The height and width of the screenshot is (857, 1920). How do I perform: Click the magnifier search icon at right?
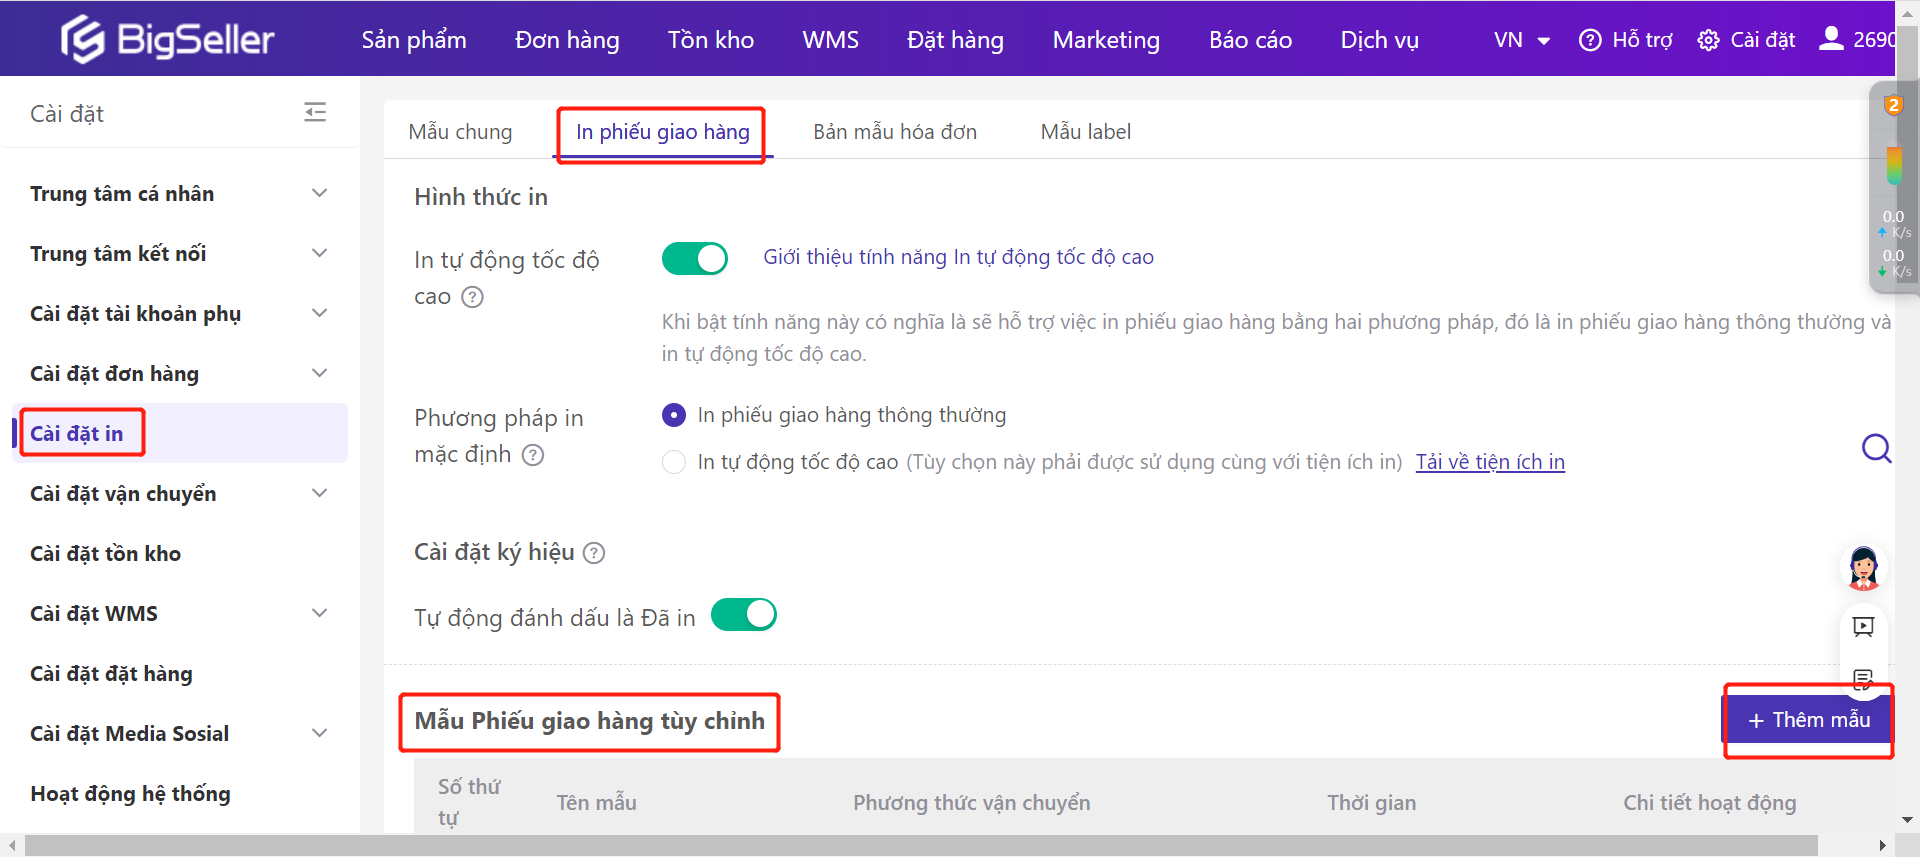coord(1876,448)
